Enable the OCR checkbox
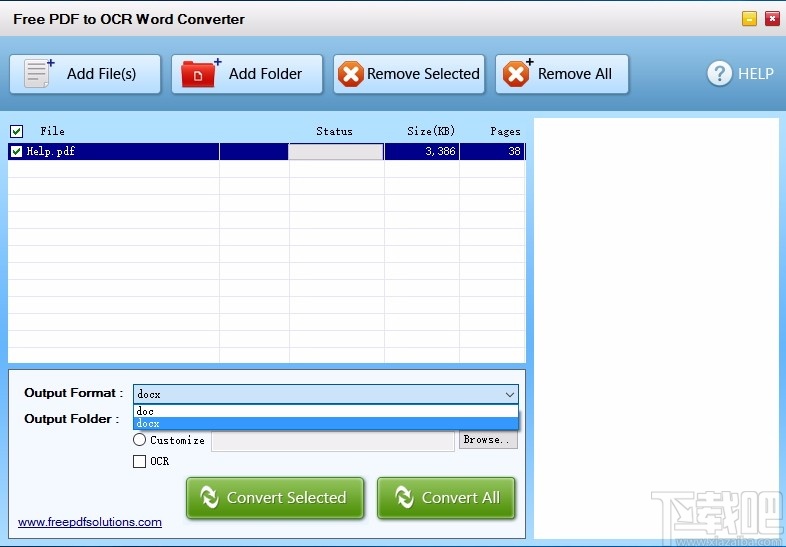Image resolution: width=786 pixels, height=547 pixels. click(x=139, y=461)
